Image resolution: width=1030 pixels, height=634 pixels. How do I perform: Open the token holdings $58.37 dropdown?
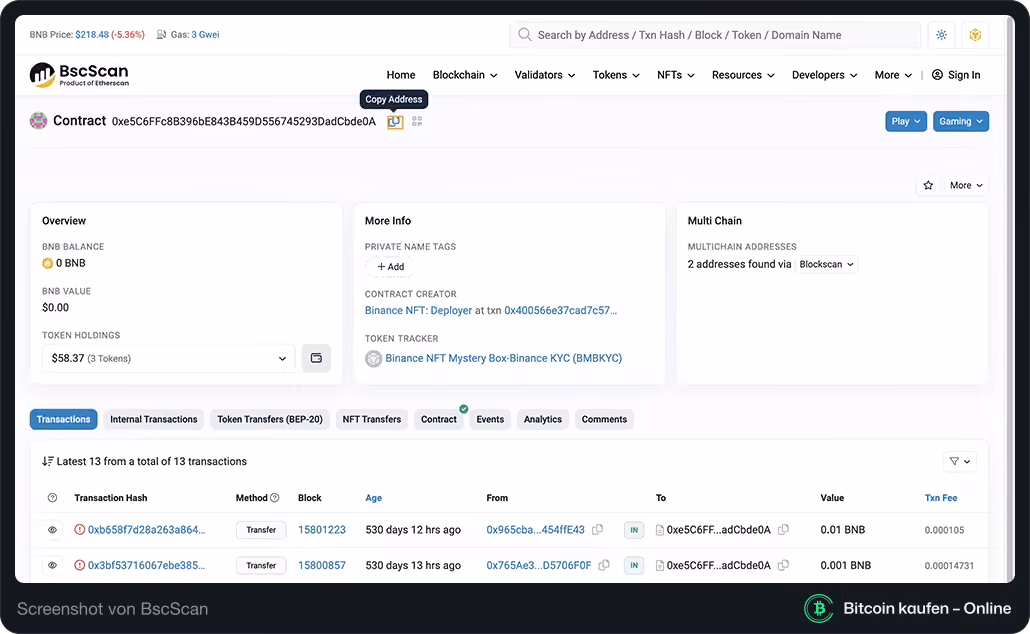pyautogui.click(x=168, y=358)
